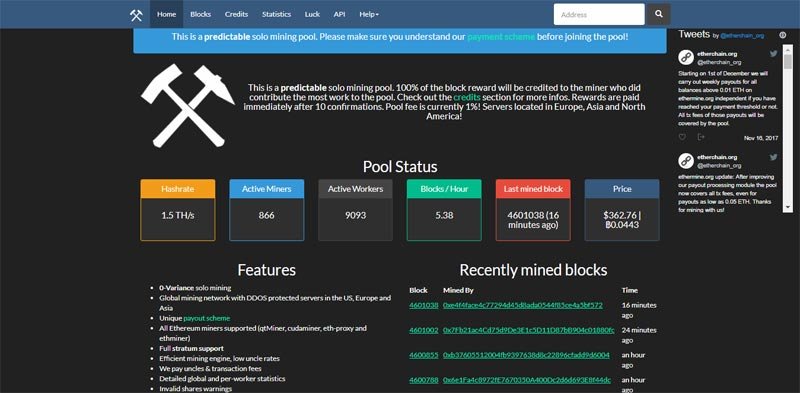Open the Credits page
800x393 pixels.
click(236, 14)
